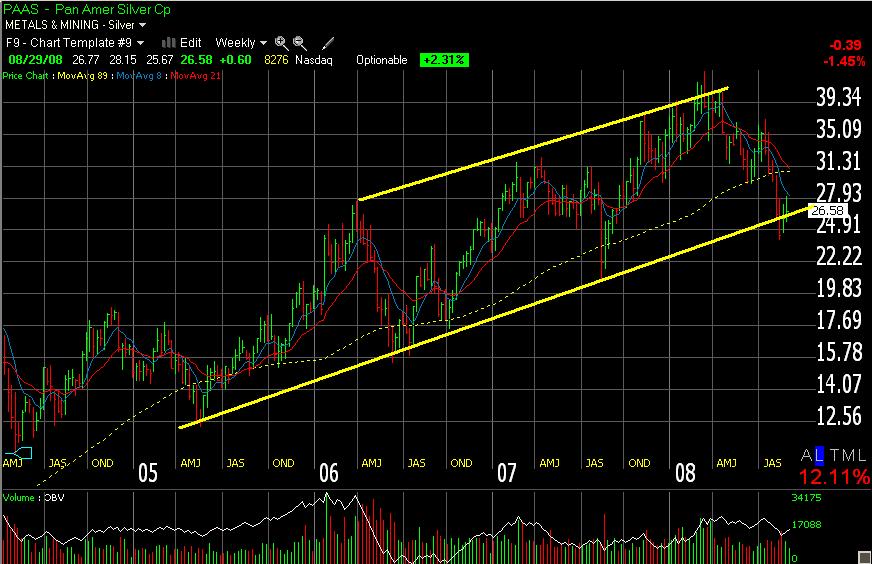Click the MovAvg 8 legend label

pyautogui.click(x=138, y=76)
